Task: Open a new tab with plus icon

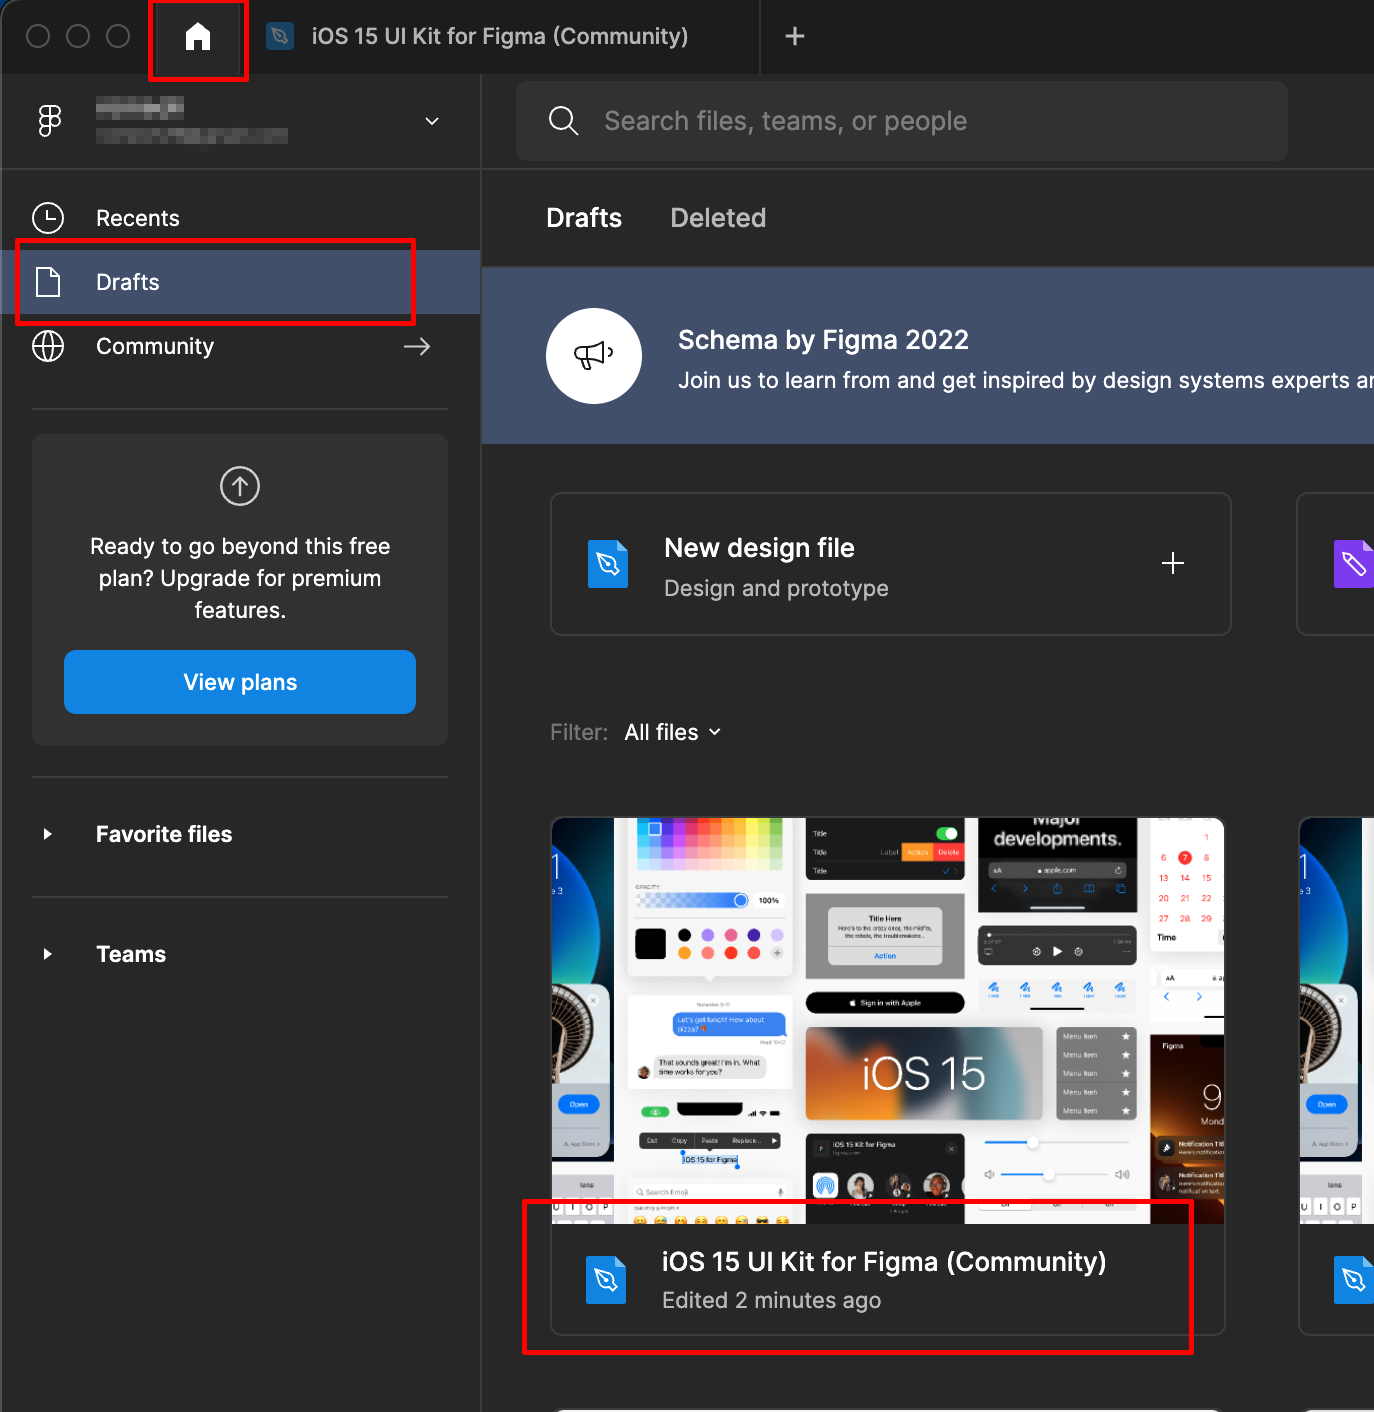Action: pyautogui.click(x=795, y=36)
